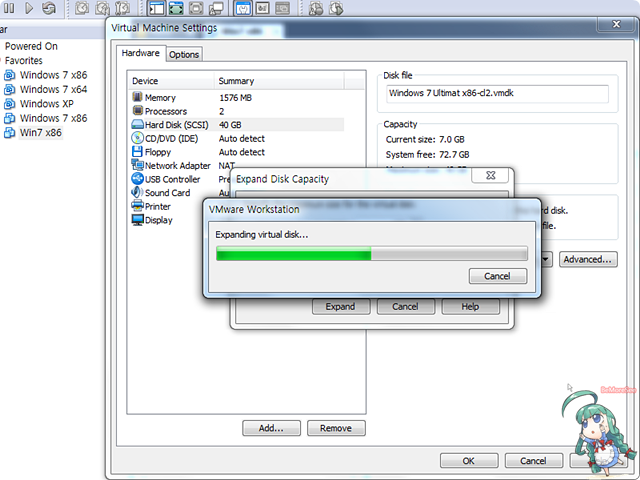Select the Hard Disk (SCSI) device

point(237,124)
